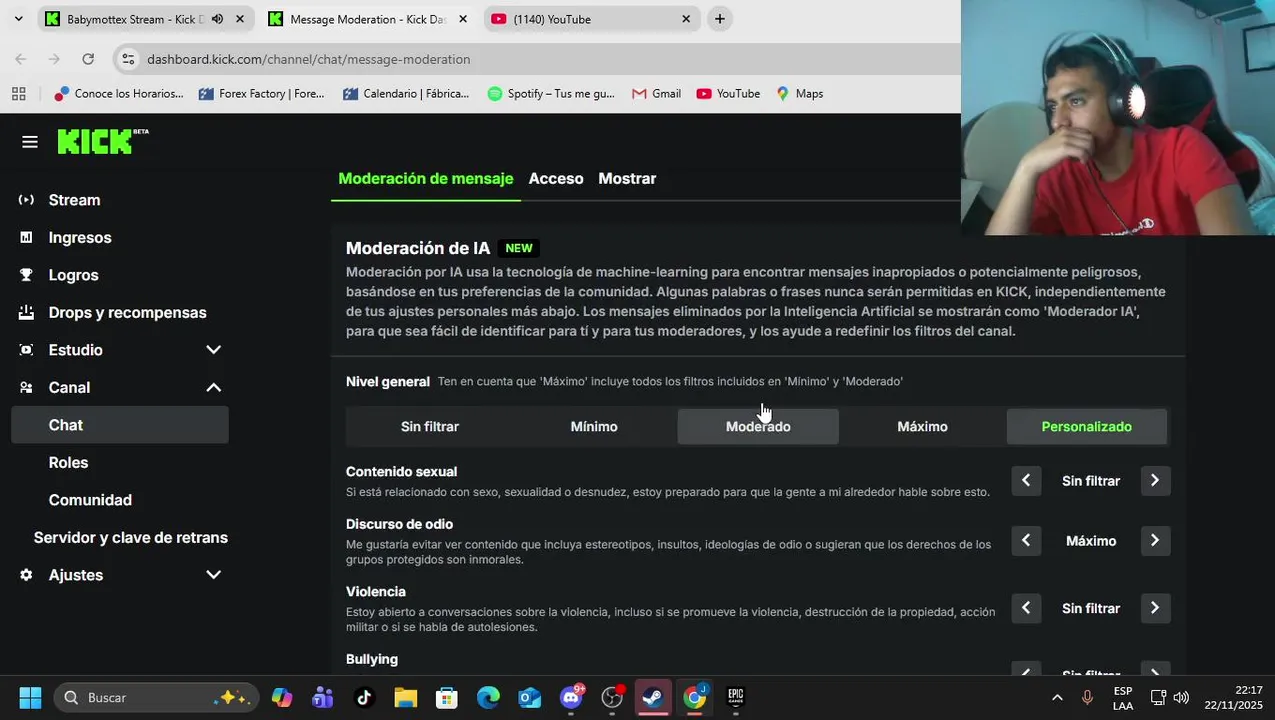
Task: Open Forex Factory bookmark
Action: click(262, 93)
